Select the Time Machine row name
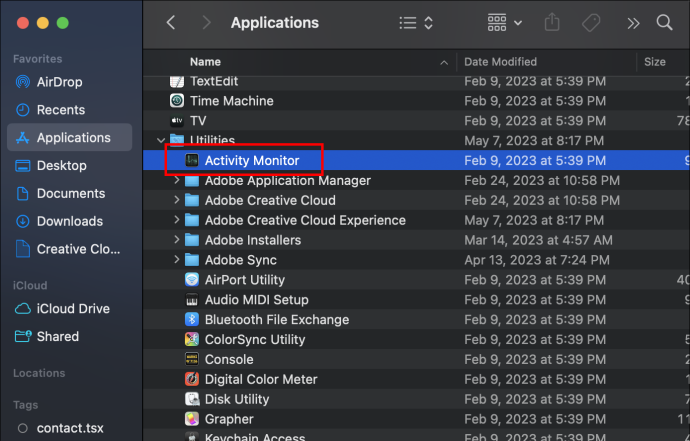This screenshot has width=690, height=441. click(x=232, y=101)
